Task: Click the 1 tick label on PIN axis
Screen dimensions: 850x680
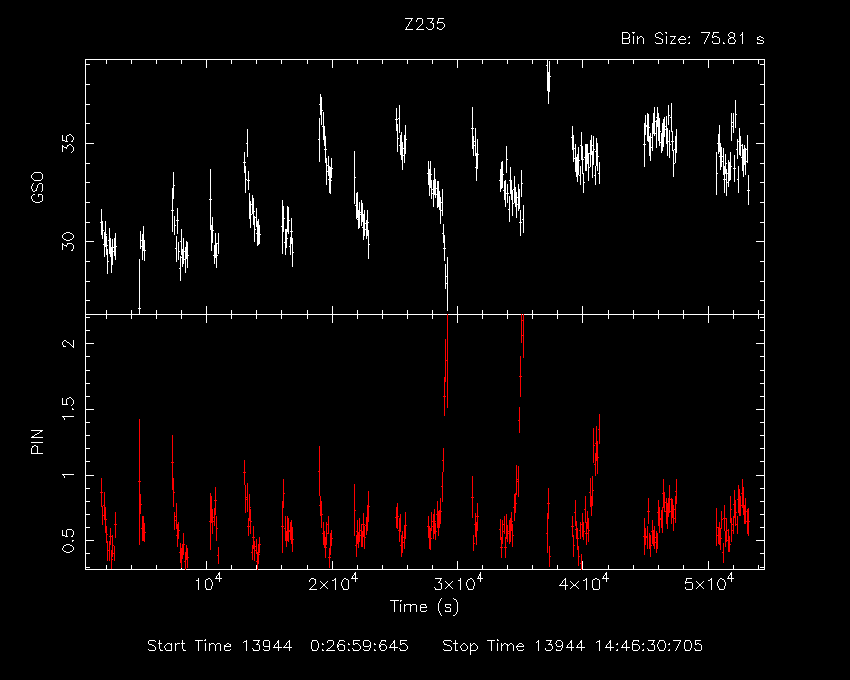Action: 69,475
